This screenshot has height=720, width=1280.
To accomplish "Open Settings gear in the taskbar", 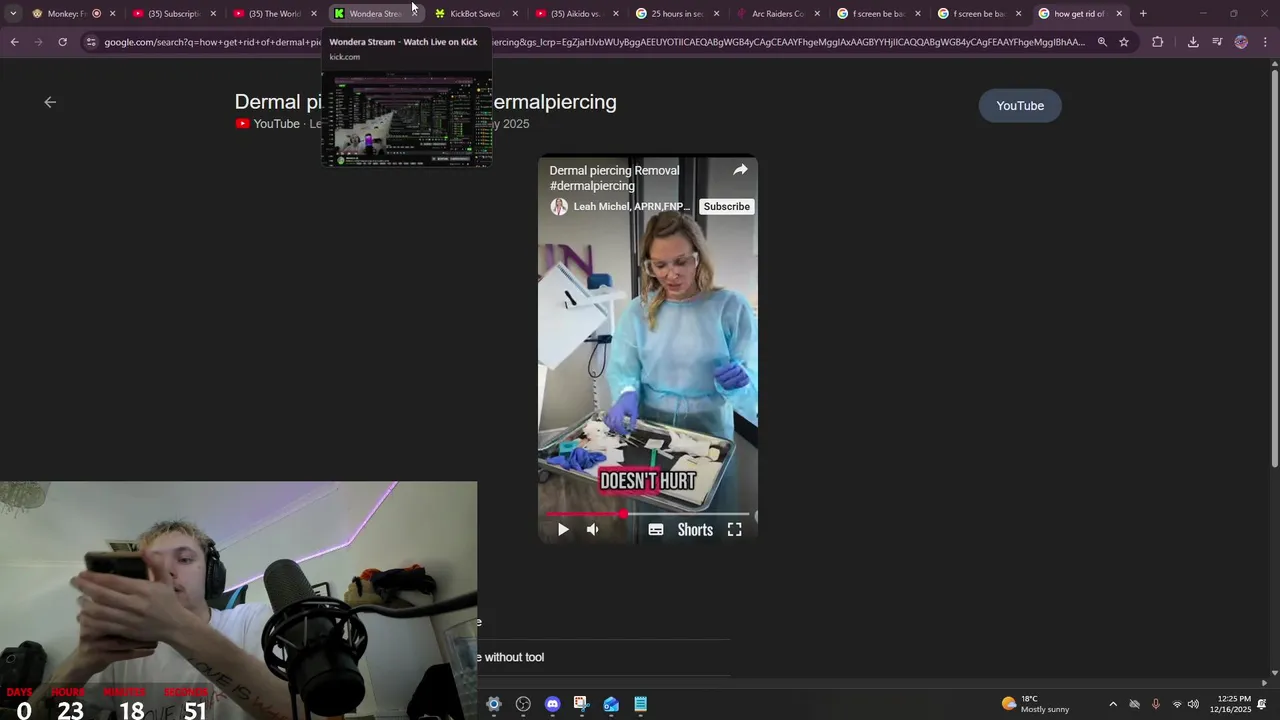I will point(493,704).
